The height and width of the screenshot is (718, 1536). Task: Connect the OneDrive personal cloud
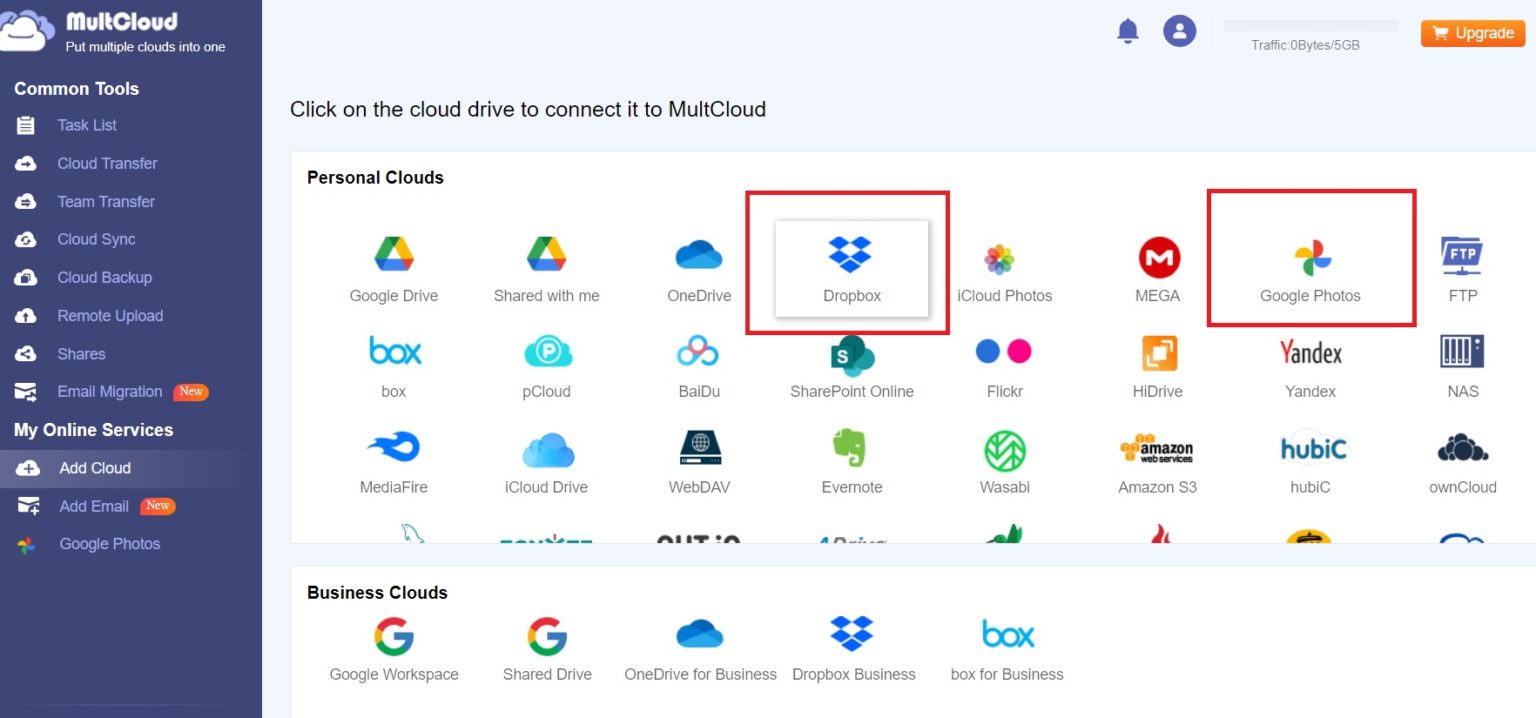(x=699, y=256)
